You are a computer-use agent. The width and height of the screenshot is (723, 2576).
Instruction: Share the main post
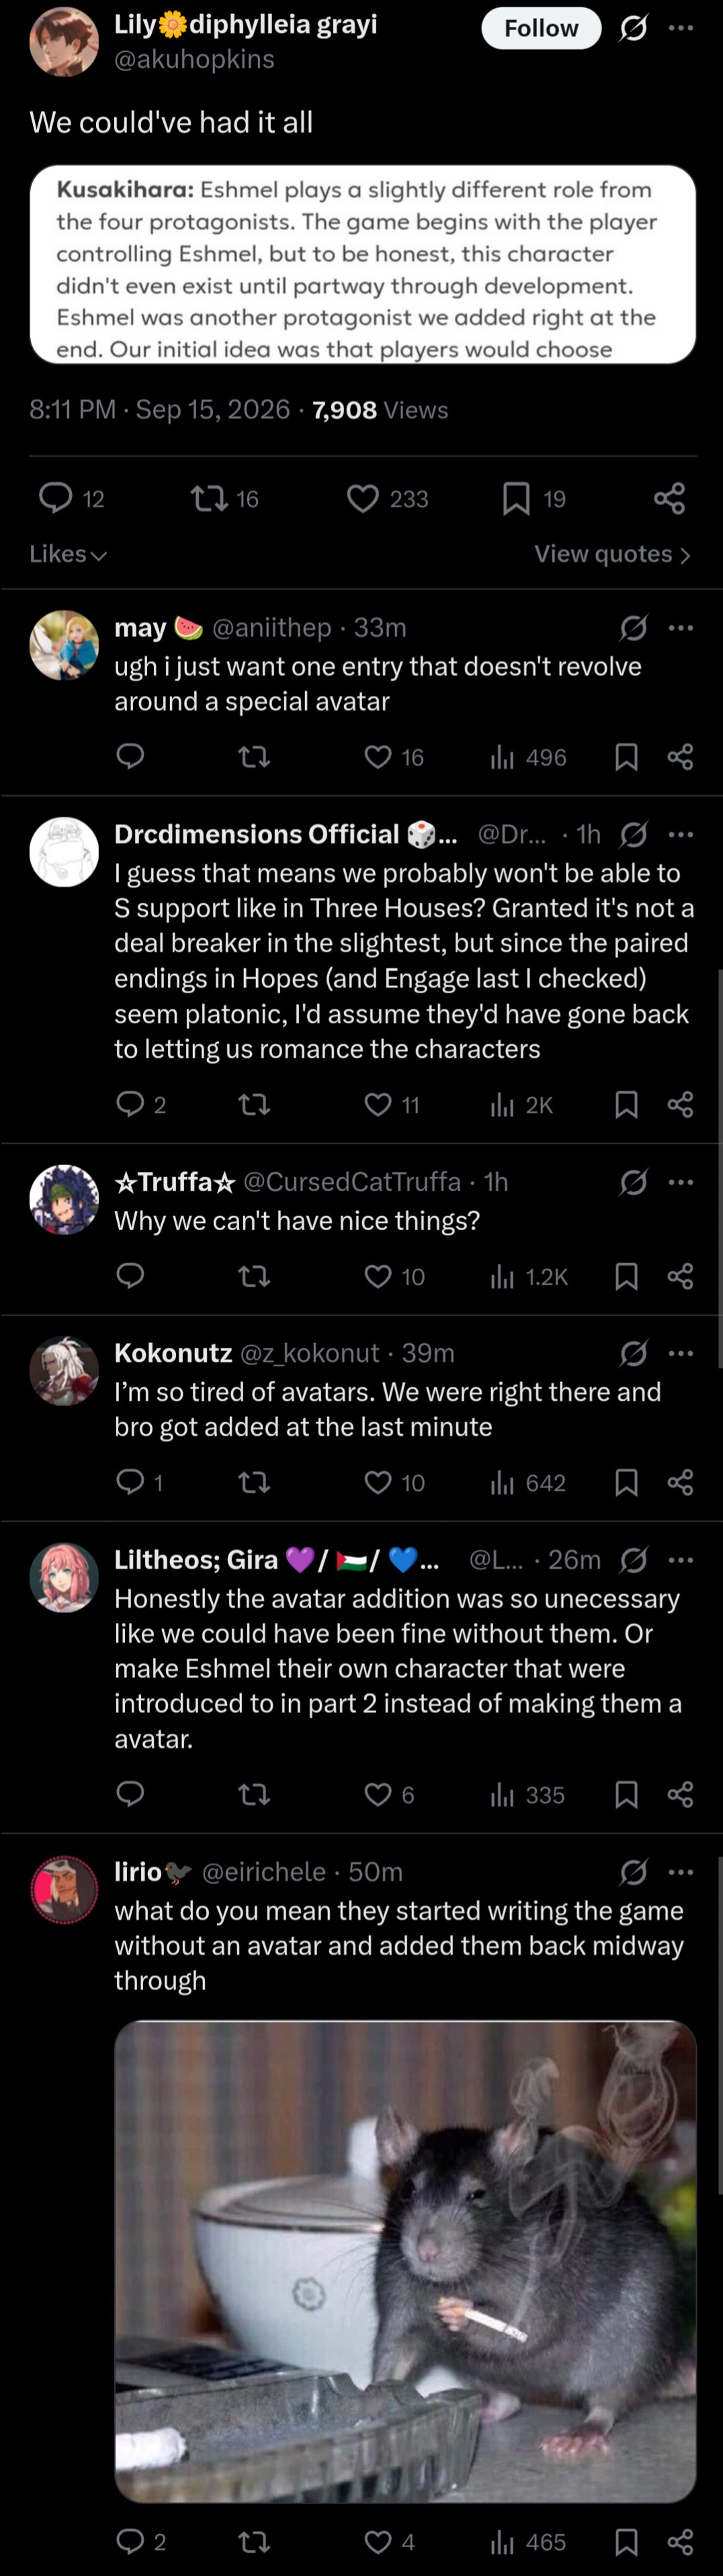(669, 498)
